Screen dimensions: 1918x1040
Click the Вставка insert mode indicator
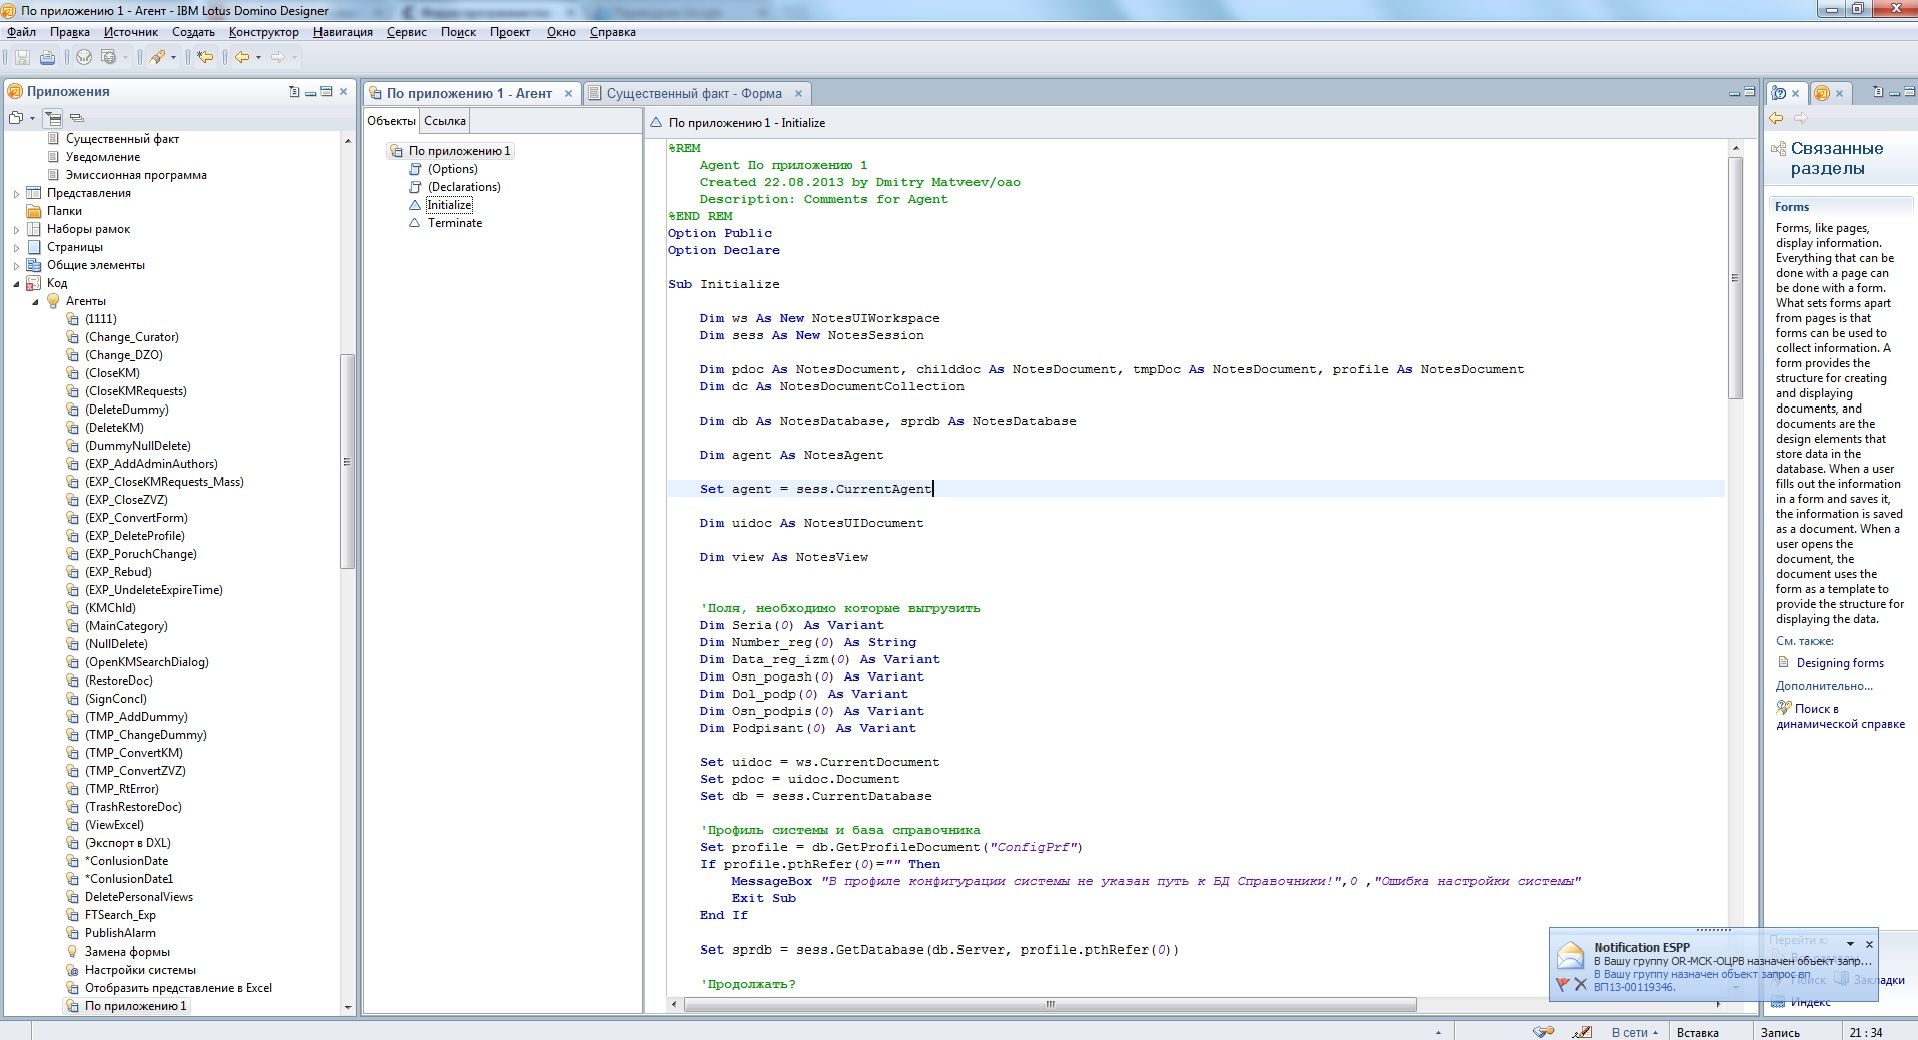(x=1697, y=1032)
